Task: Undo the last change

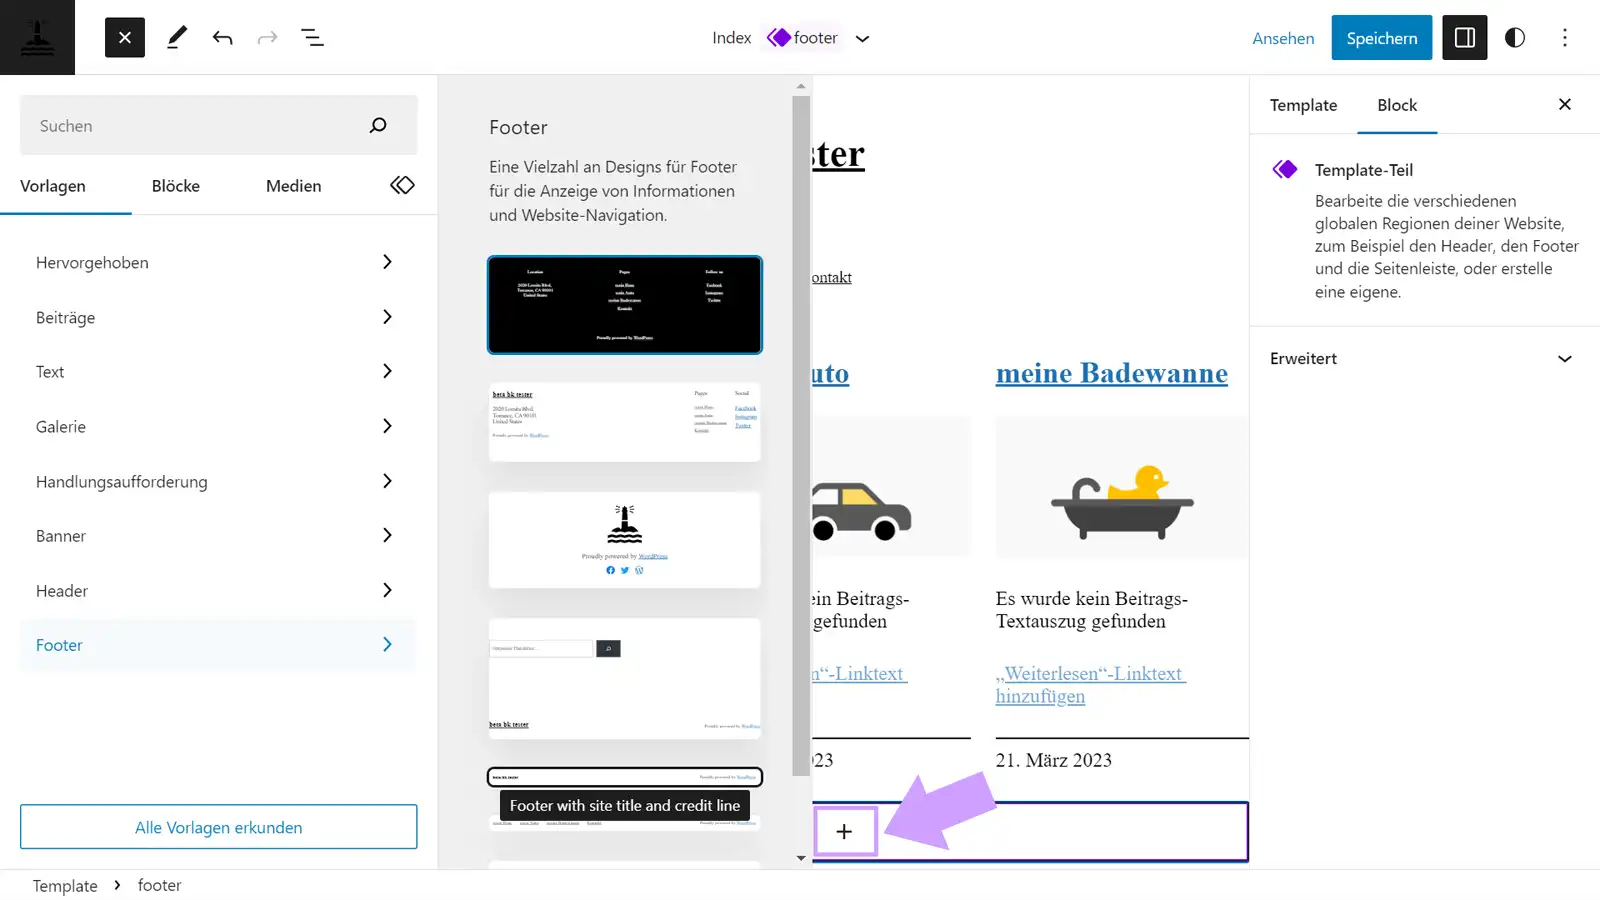Action: click(x=222, y=38)
